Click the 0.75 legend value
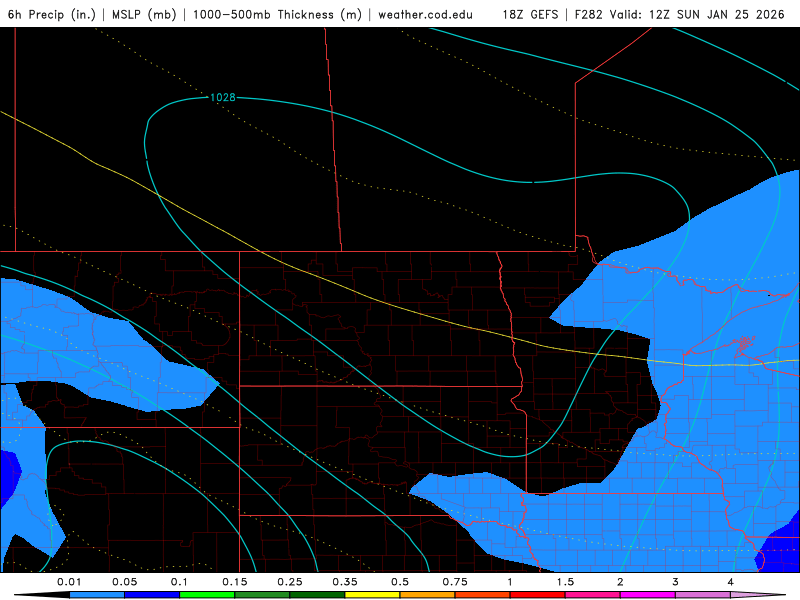This screenshot has height=600, width=800. [455, 582]
